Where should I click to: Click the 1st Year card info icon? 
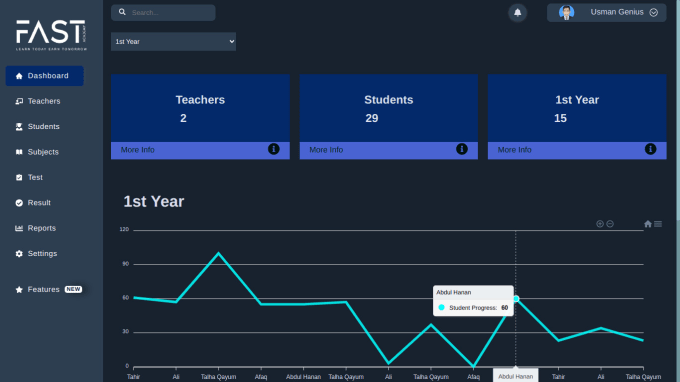tap(651, 149)
